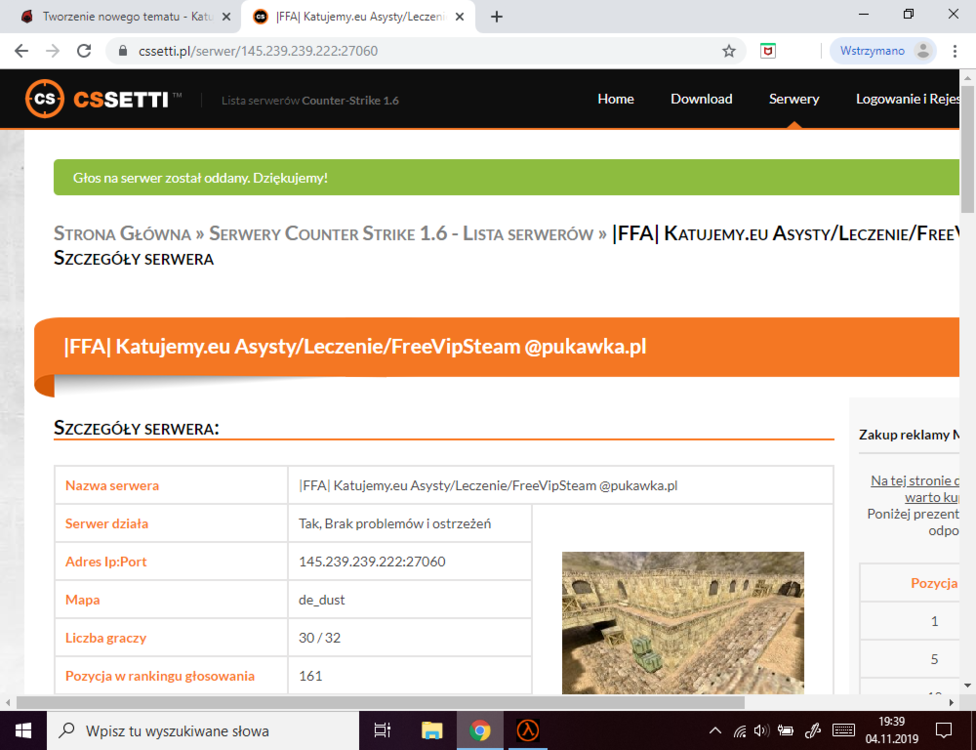Image resolution: width=976 pixels, height=750 pixels.
Task: Click the Chrome taskbar icon
Action: pyautogui.click(x=479, y=731)
